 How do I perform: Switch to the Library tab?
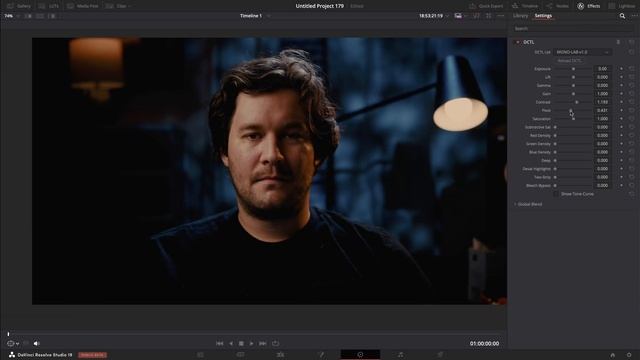tap(520, 16)
